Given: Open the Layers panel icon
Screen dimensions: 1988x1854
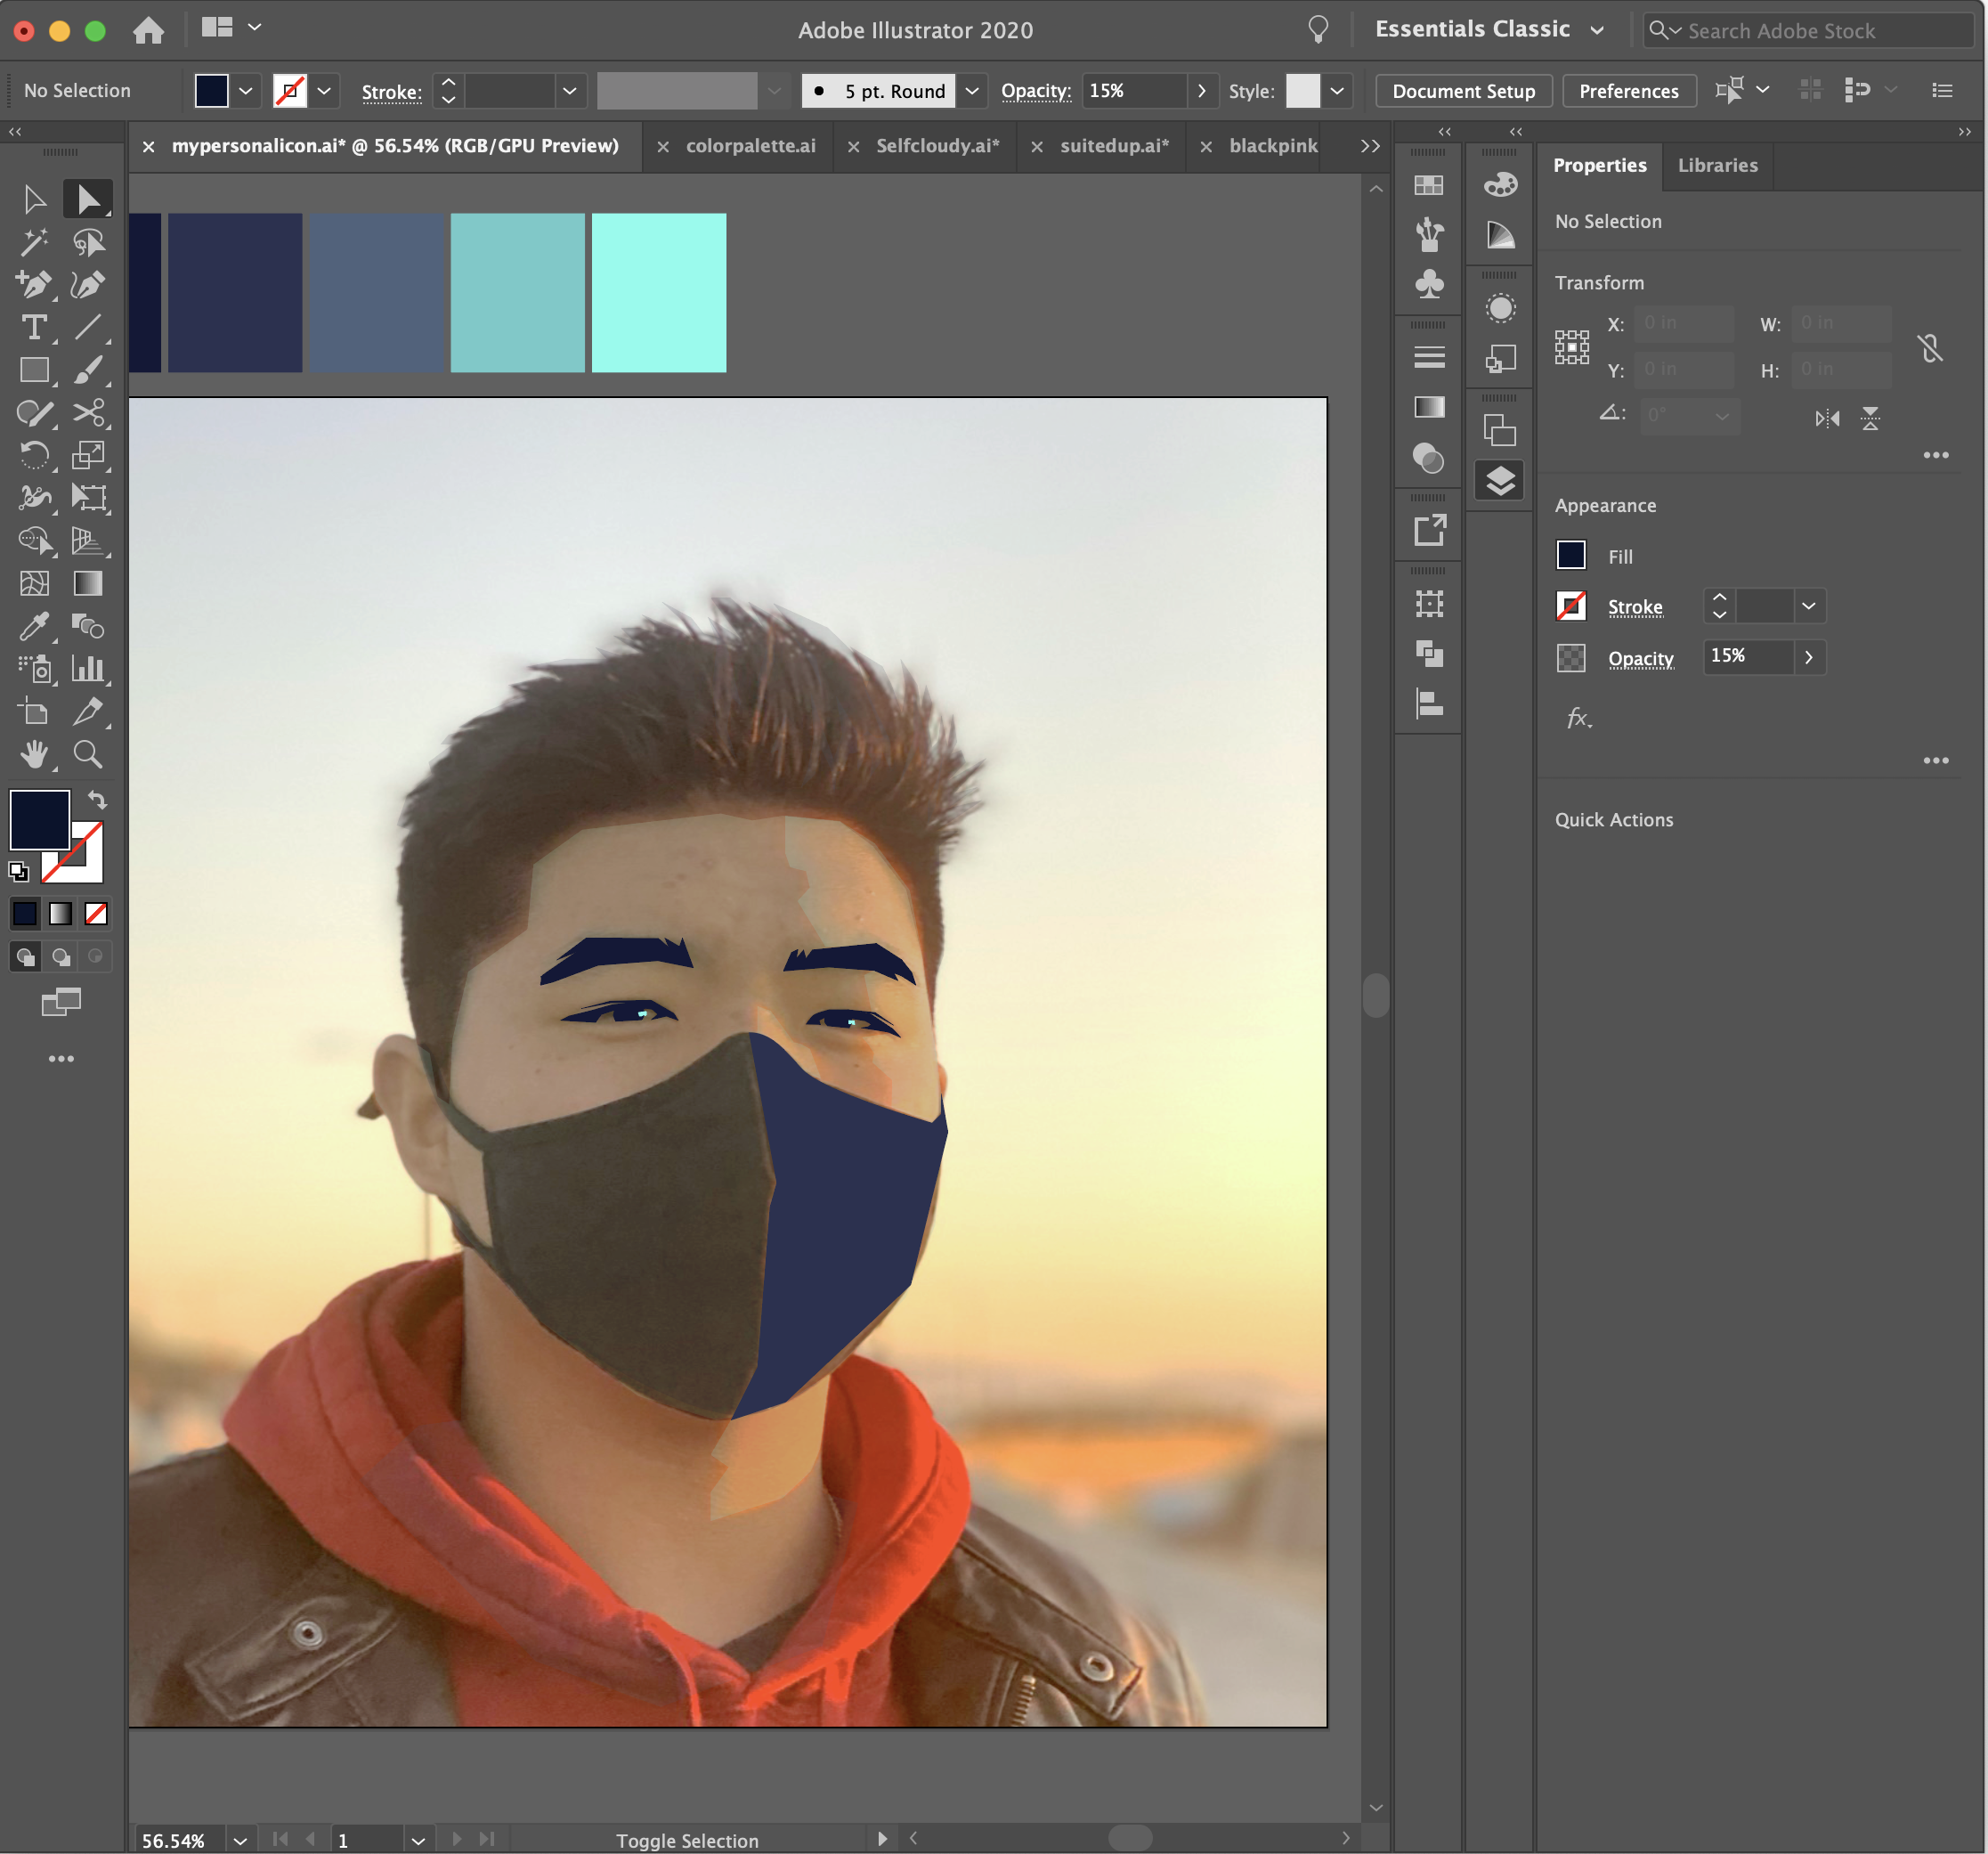Looking at the screenshot, I should click(1500, 481).
